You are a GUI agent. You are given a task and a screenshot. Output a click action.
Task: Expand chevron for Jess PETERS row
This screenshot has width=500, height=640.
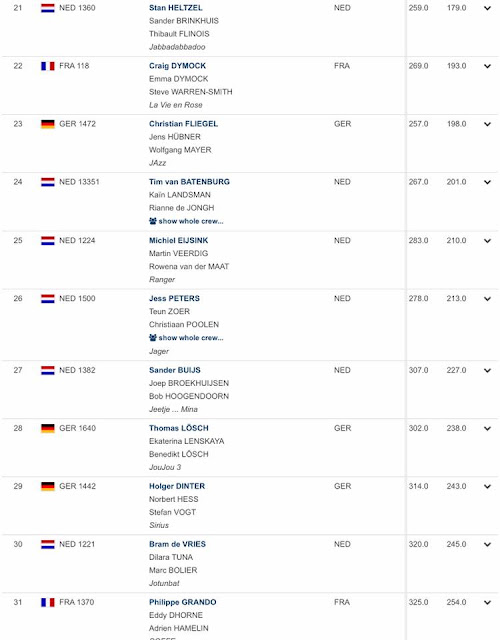click(487, 299)
